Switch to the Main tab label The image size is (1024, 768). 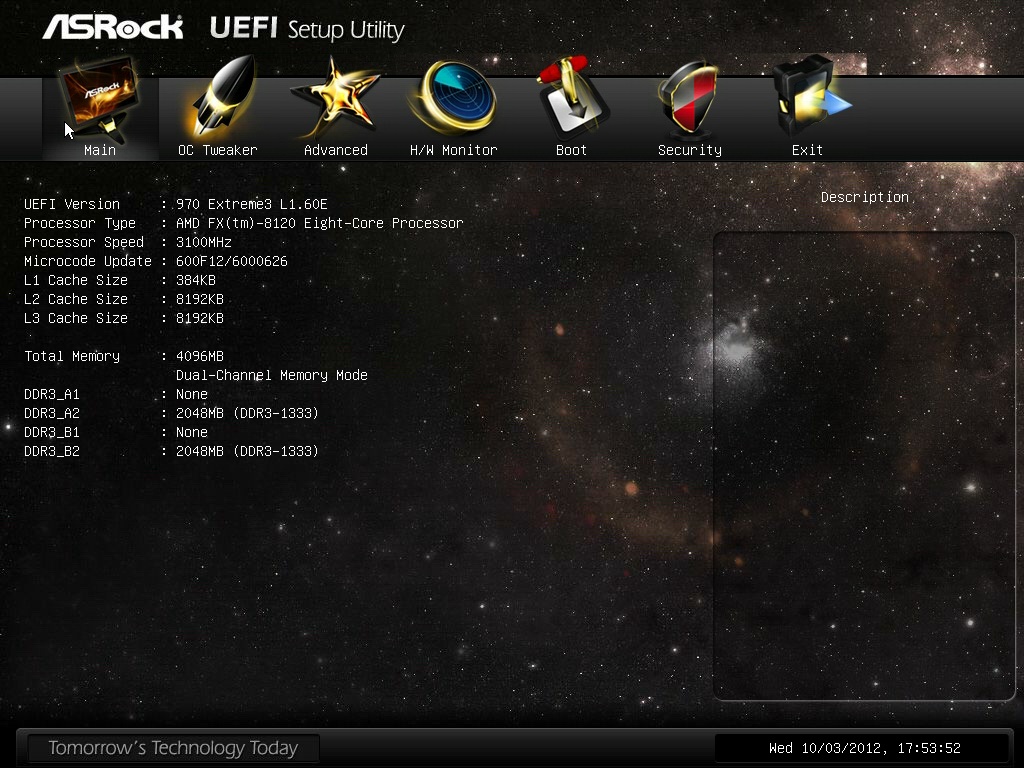[100, 150]
